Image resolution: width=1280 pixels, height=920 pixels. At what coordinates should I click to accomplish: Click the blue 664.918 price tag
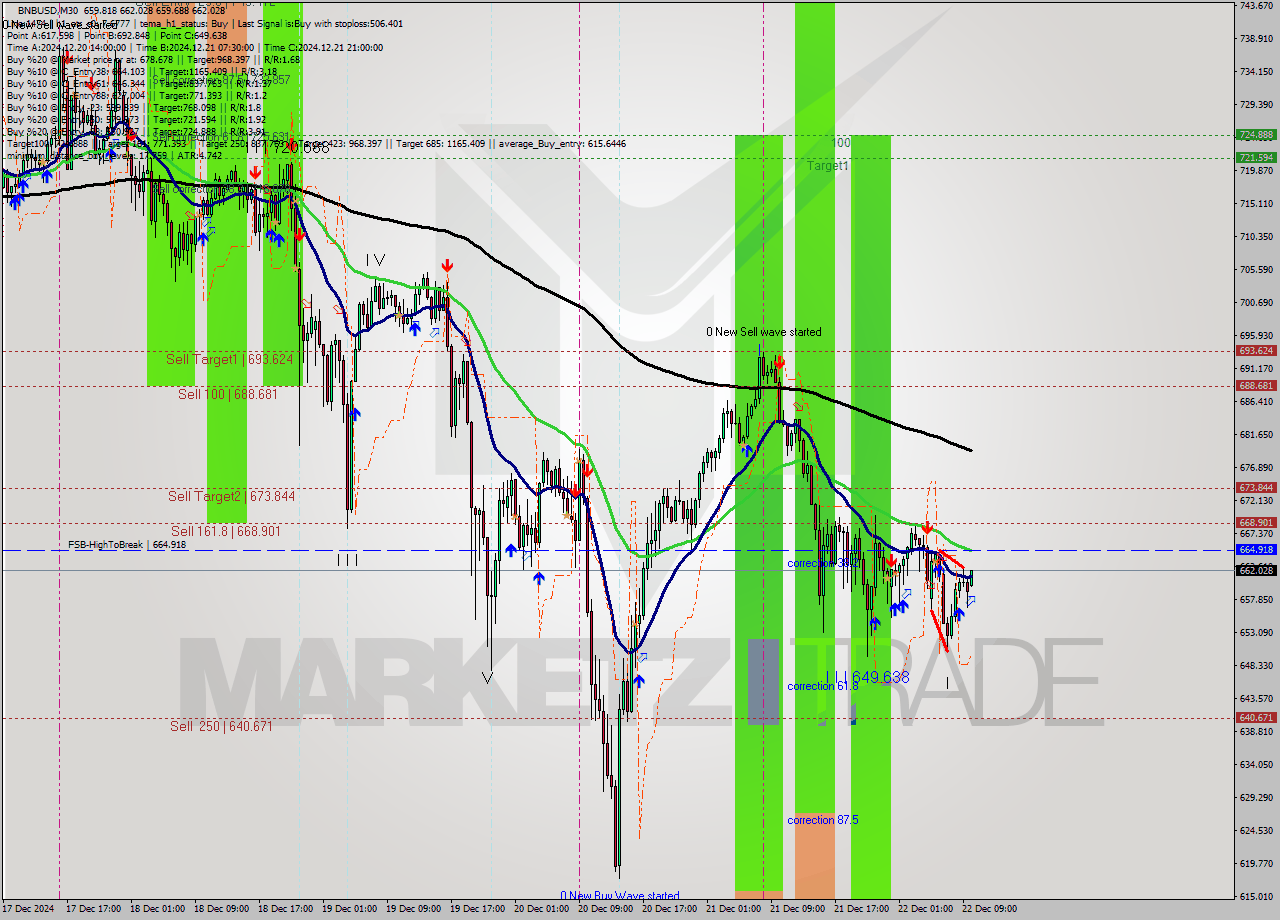point(1256,550)
